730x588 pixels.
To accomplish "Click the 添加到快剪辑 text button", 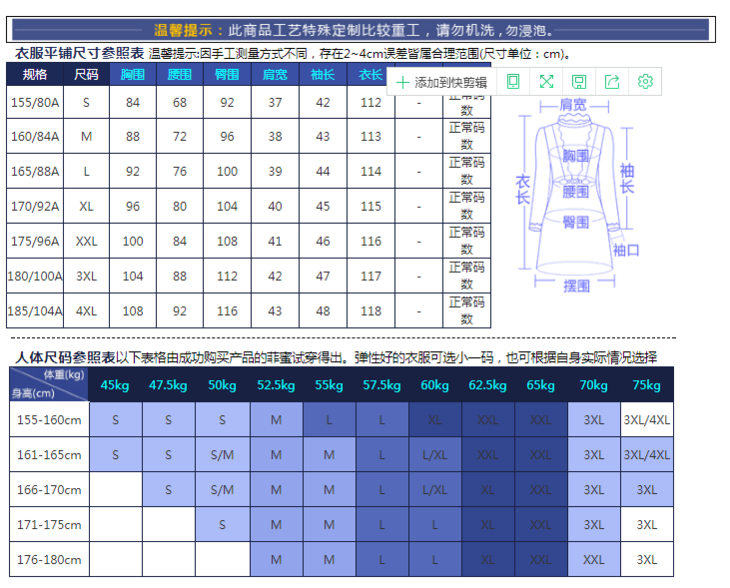I will (451, 82).
